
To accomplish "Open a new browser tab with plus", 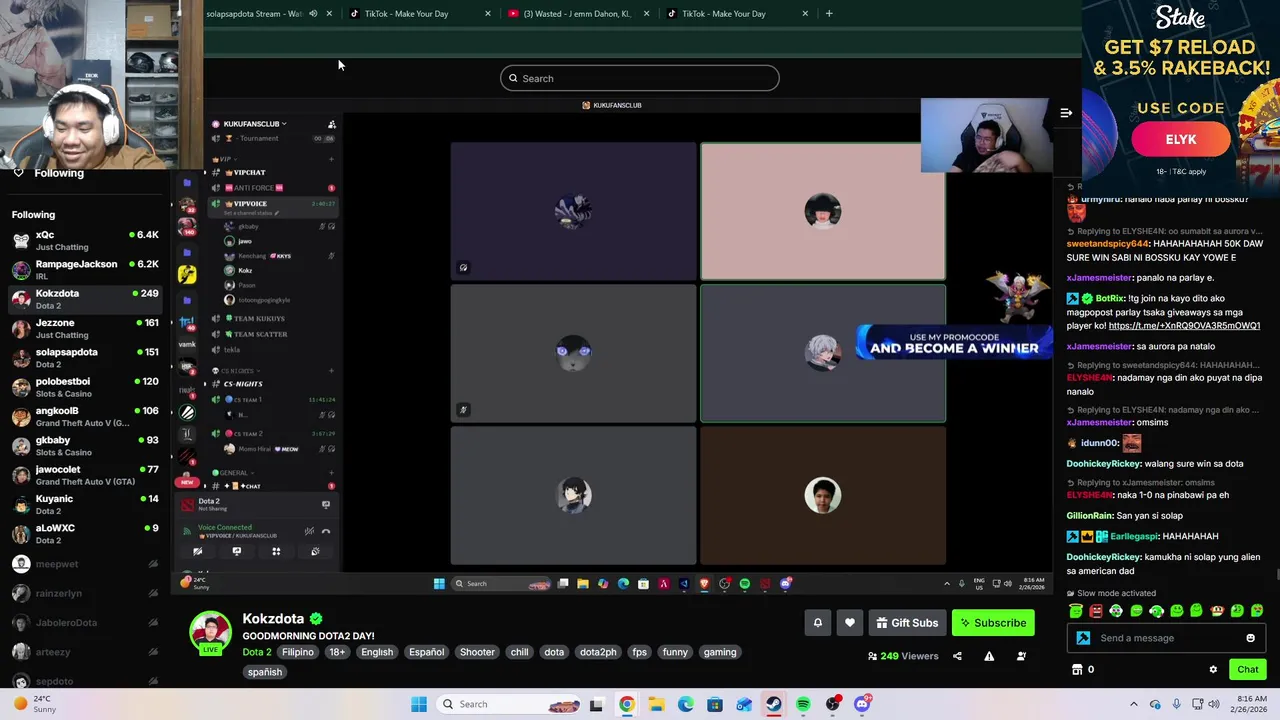I will (x=829, y=13).
